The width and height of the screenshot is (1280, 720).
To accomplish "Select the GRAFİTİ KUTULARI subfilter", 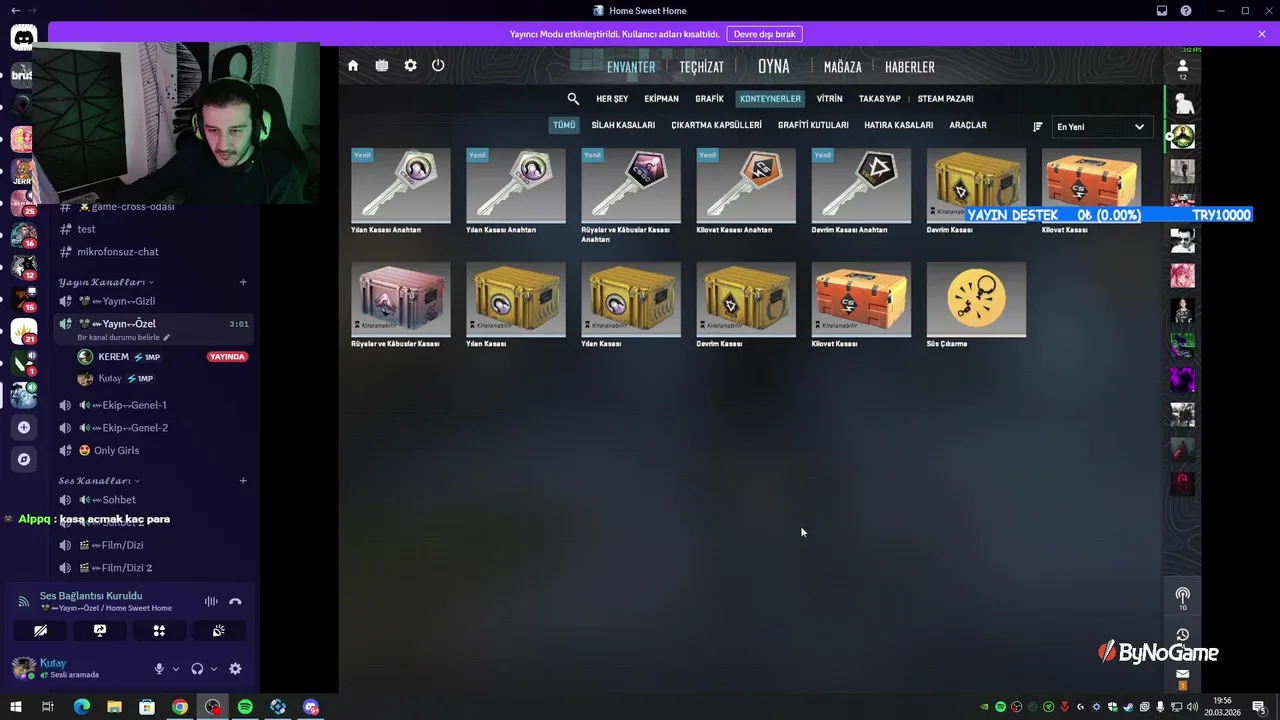I will (x=813, y=125).
